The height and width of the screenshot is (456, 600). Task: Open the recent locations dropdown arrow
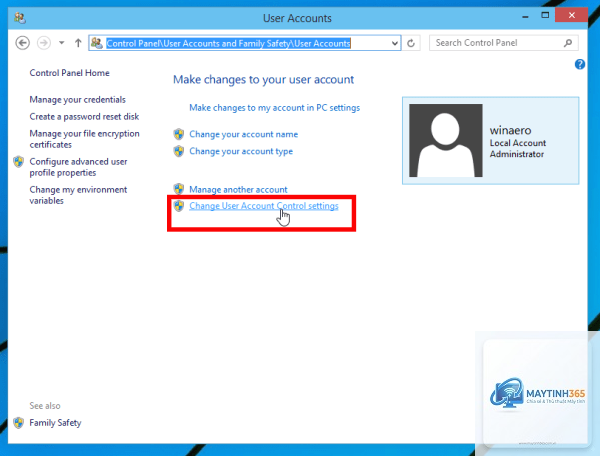[62, 43]
